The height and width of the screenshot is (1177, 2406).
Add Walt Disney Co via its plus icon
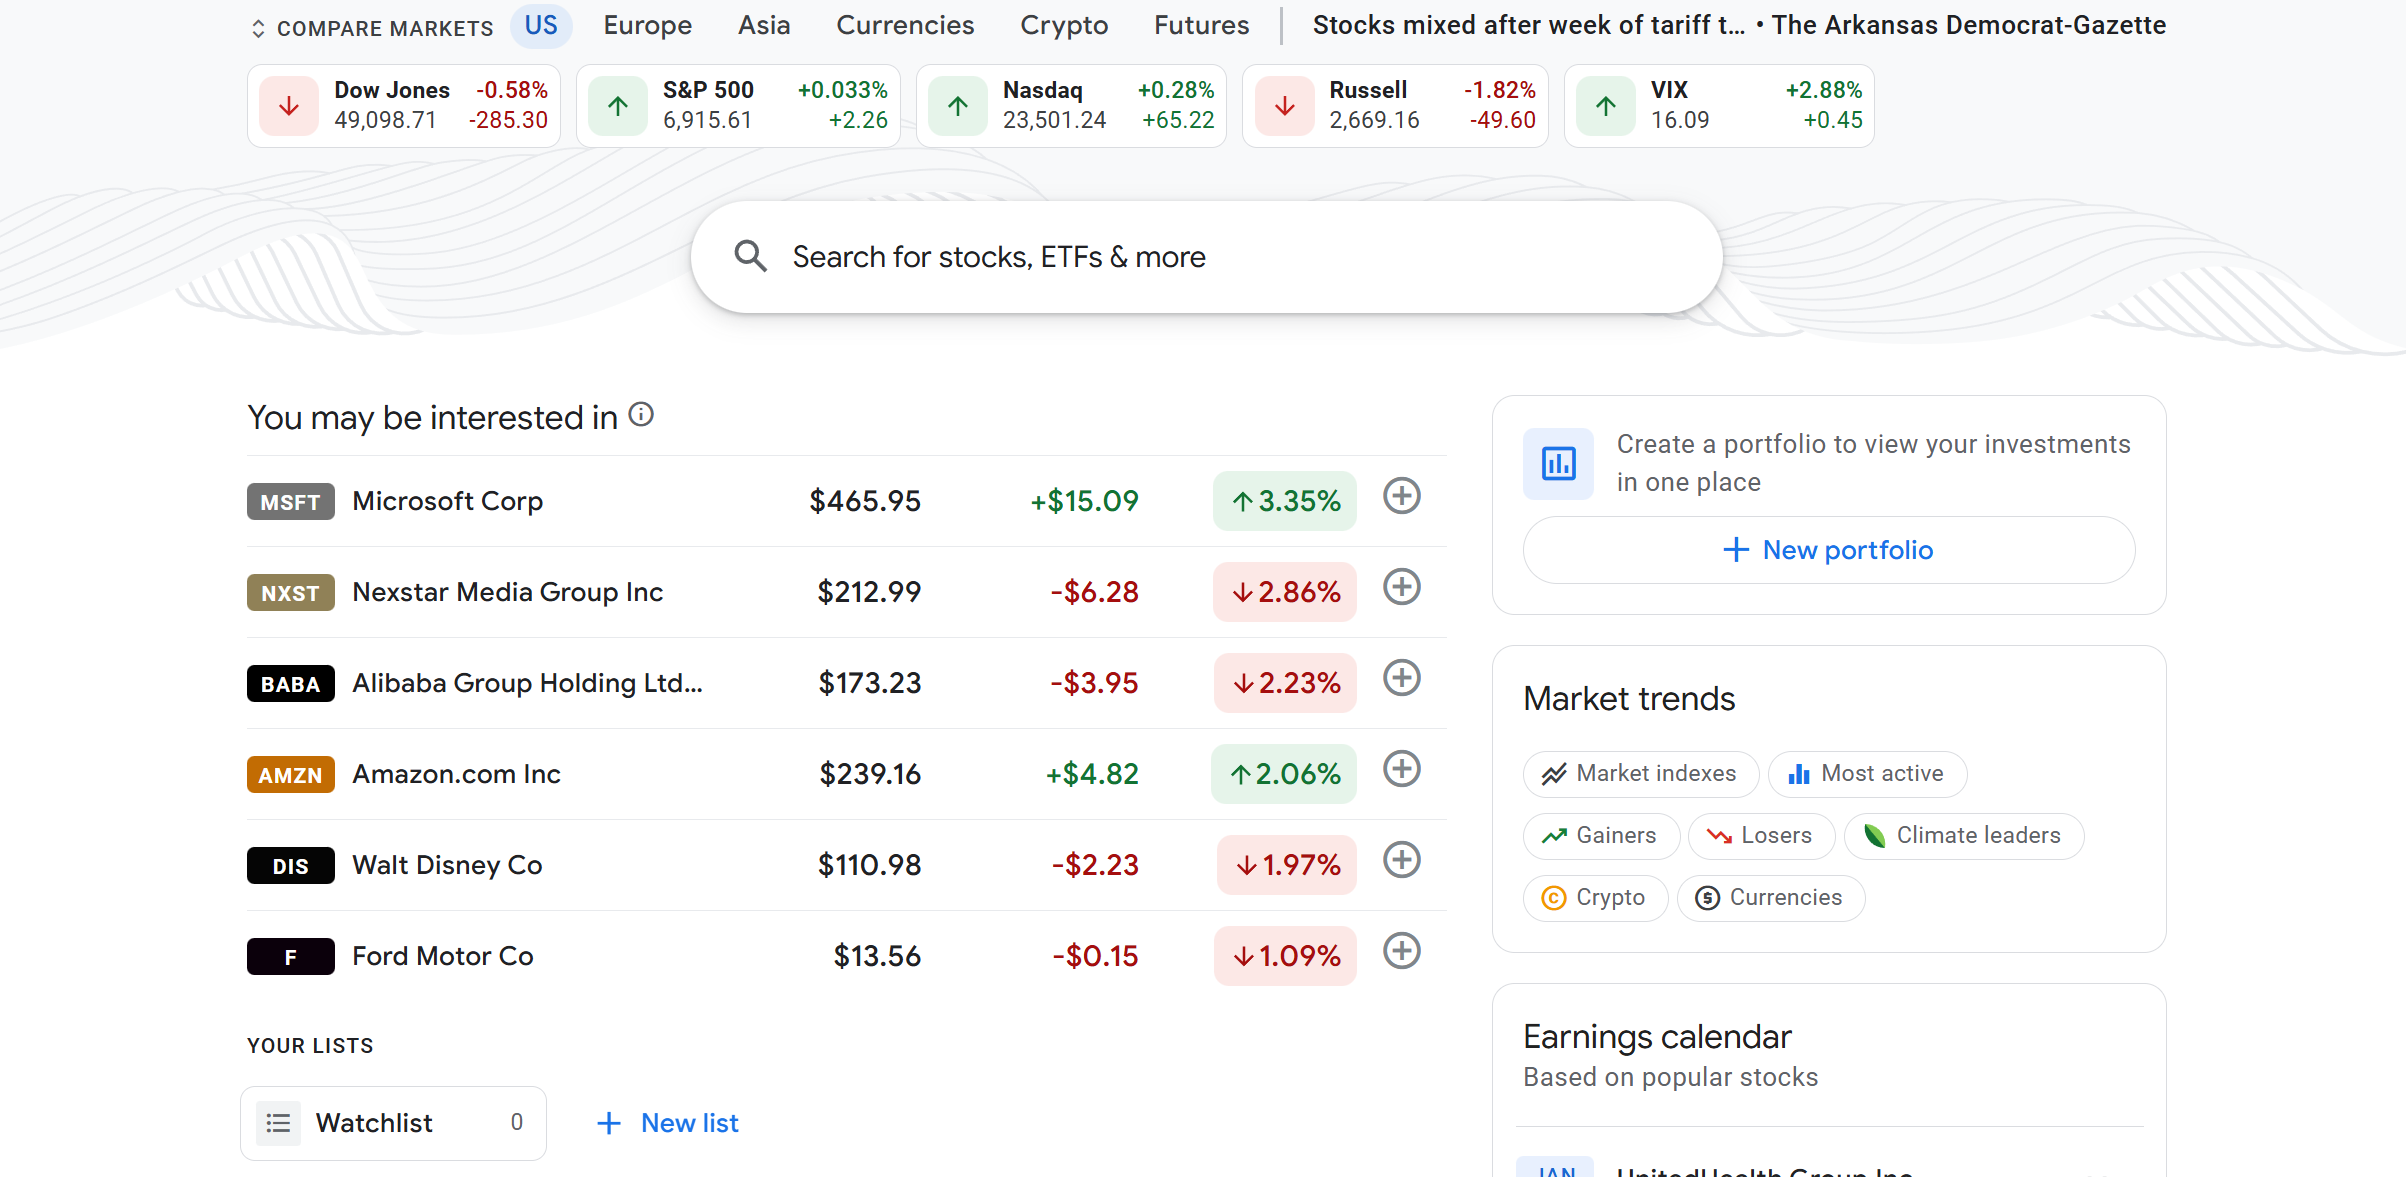[1401, 861]
